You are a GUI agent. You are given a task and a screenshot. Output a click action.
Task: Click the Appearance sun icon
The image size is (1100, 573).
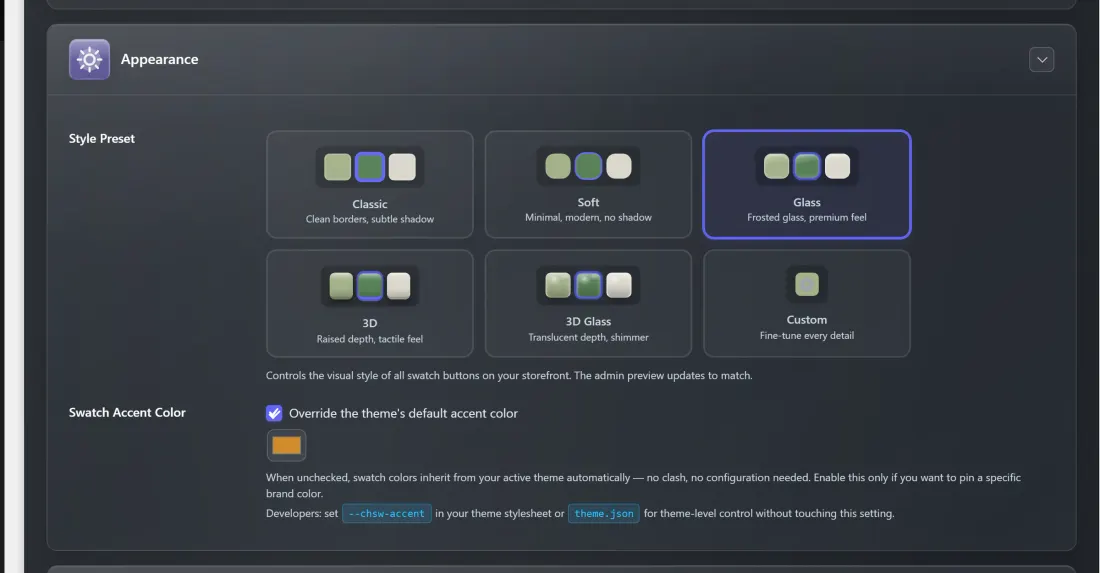[89, 60]
